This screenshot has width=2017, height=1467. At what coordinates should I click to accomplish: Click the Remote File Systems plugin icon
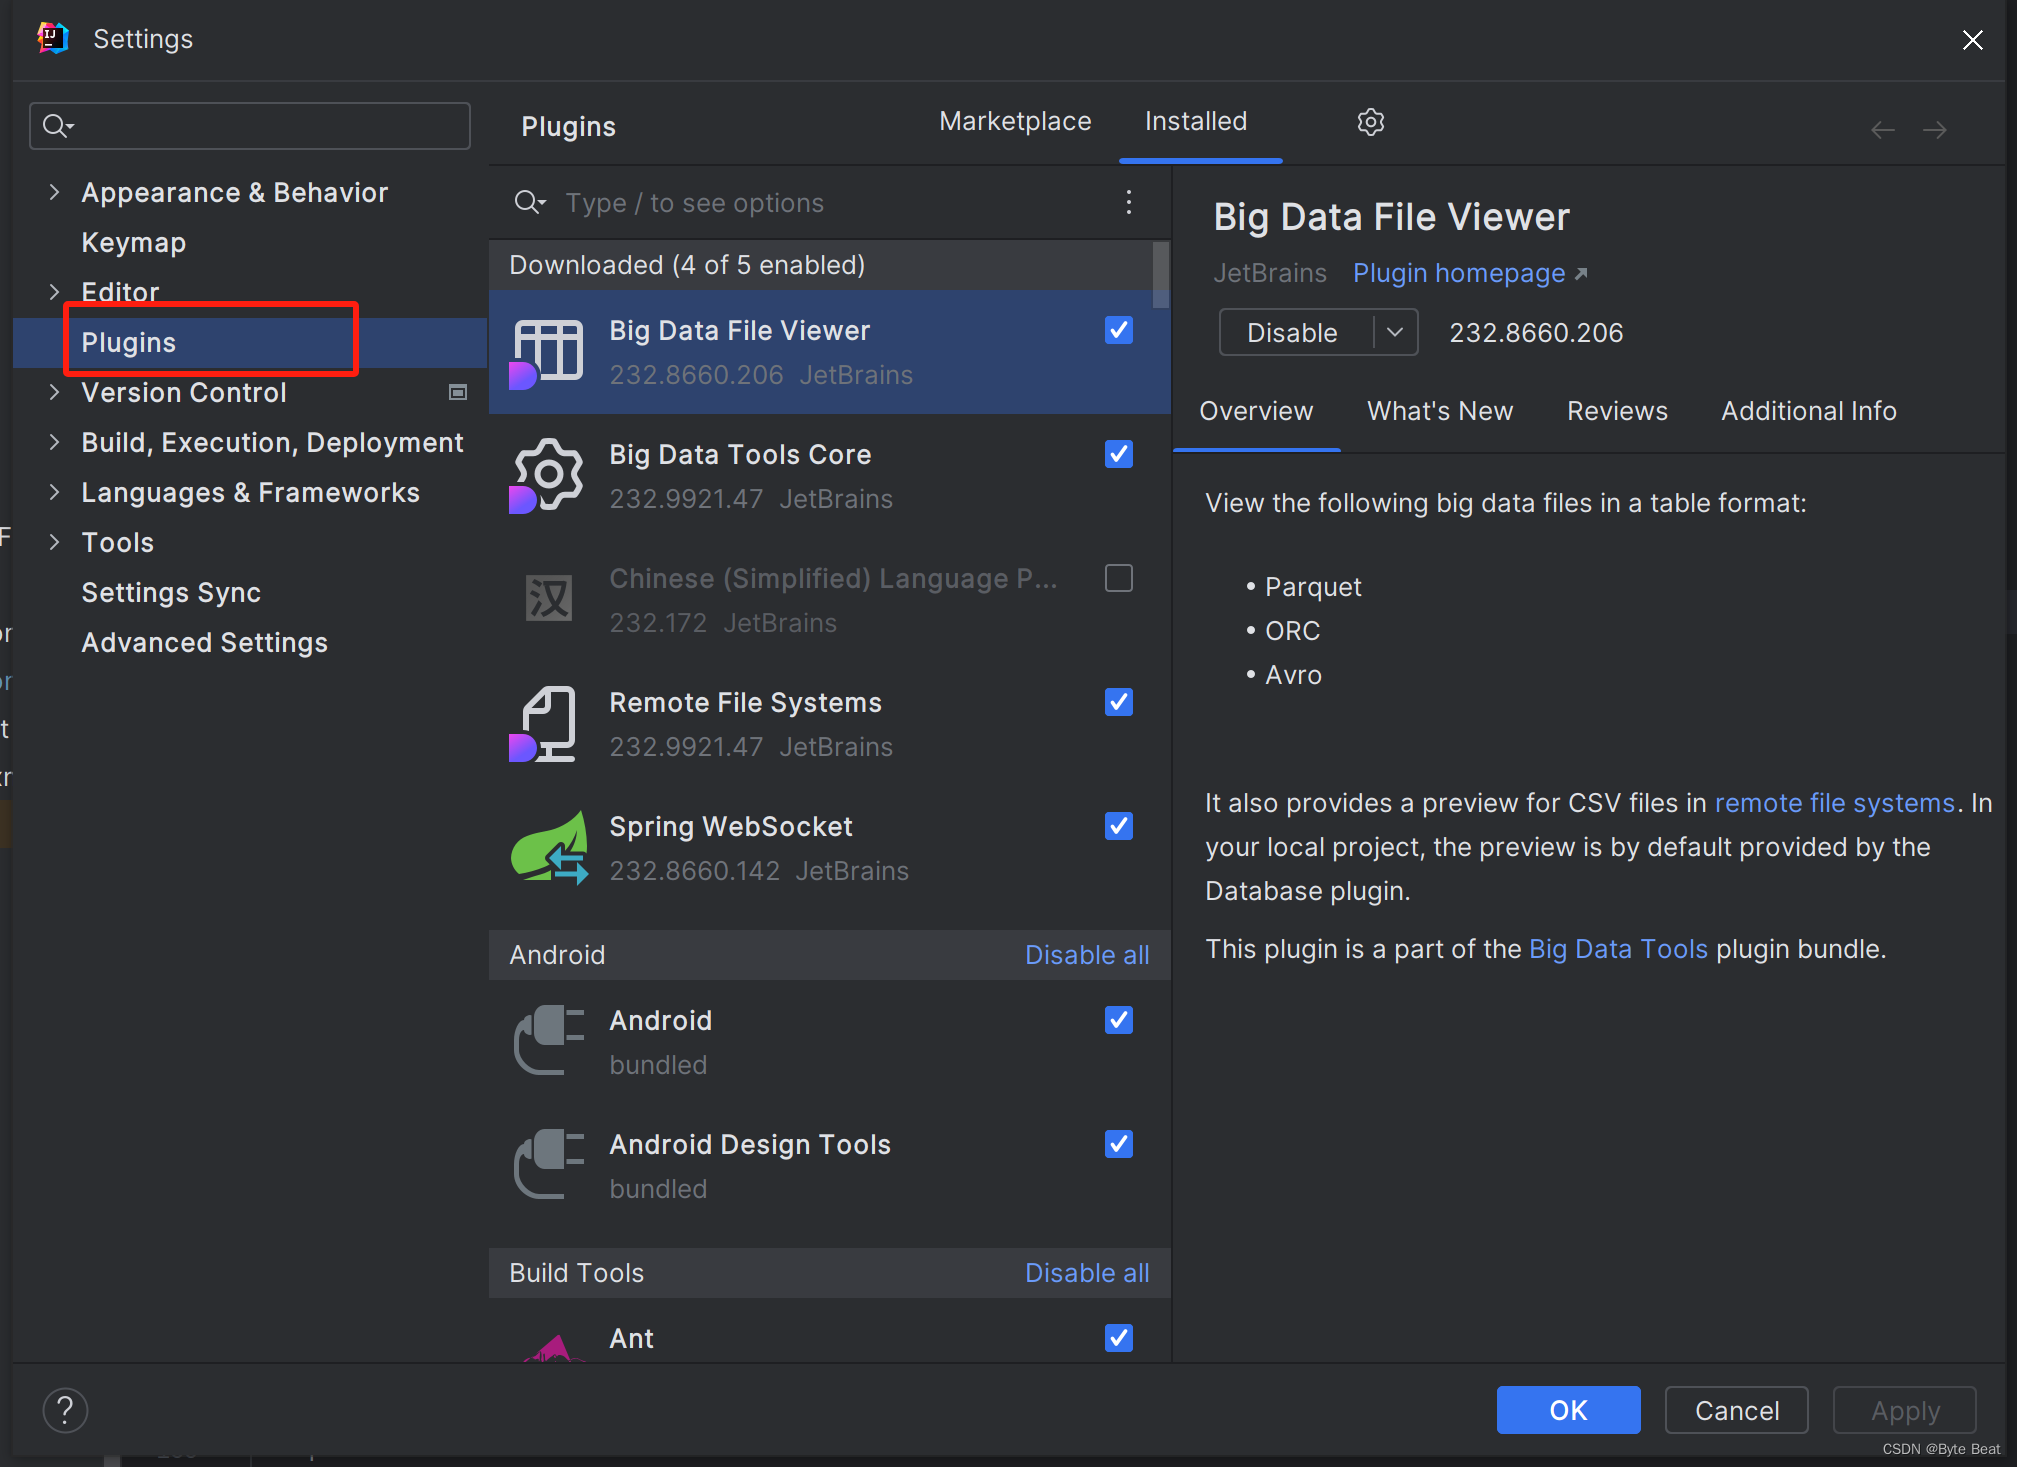[547, 724]
